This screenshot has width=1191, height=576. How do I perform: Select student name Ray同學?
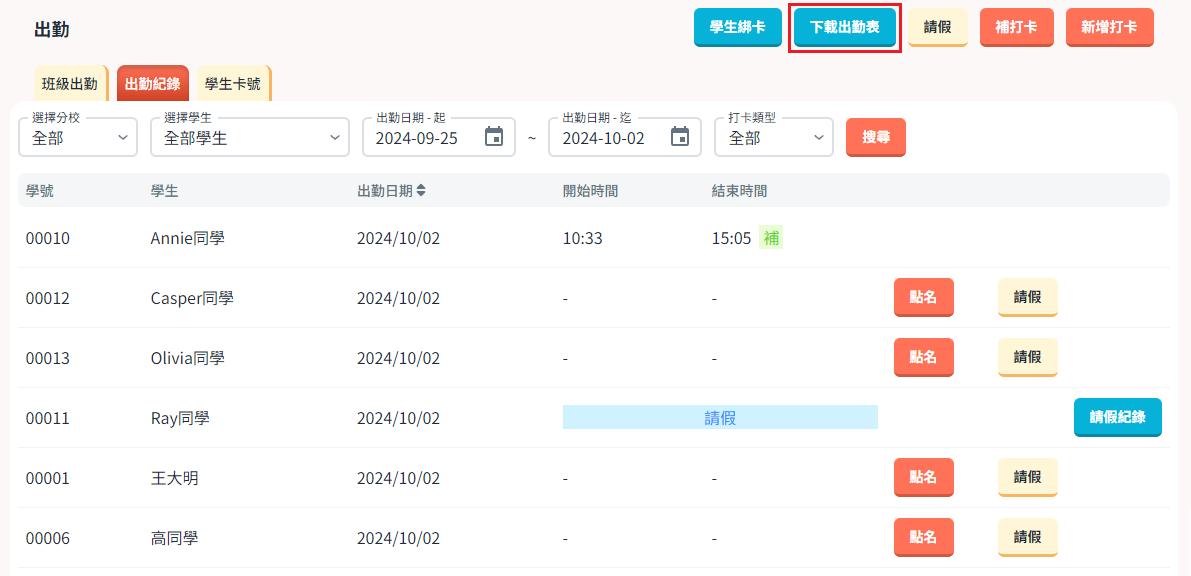(x=180, y=418)
